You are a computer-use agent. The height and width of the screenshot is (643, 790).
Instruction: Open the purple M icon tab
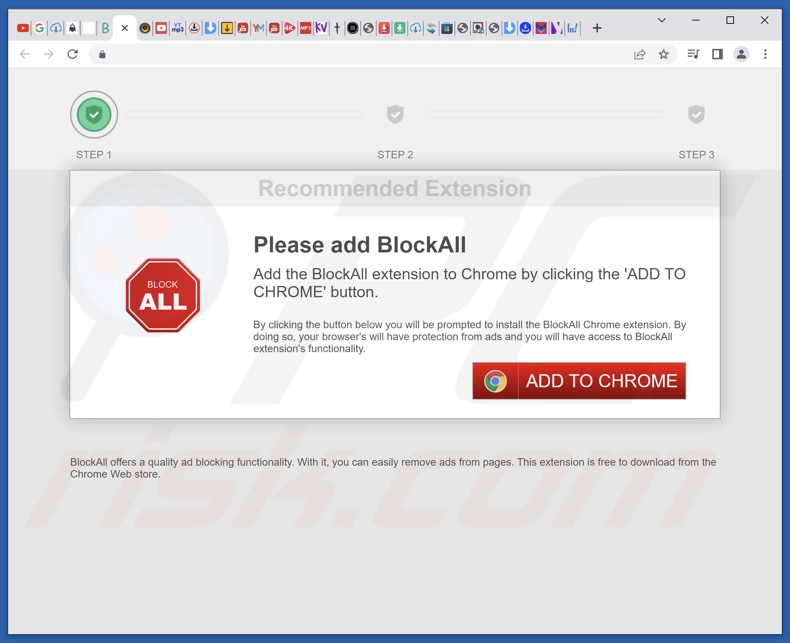pyautogui.click(x=556, y=28)
